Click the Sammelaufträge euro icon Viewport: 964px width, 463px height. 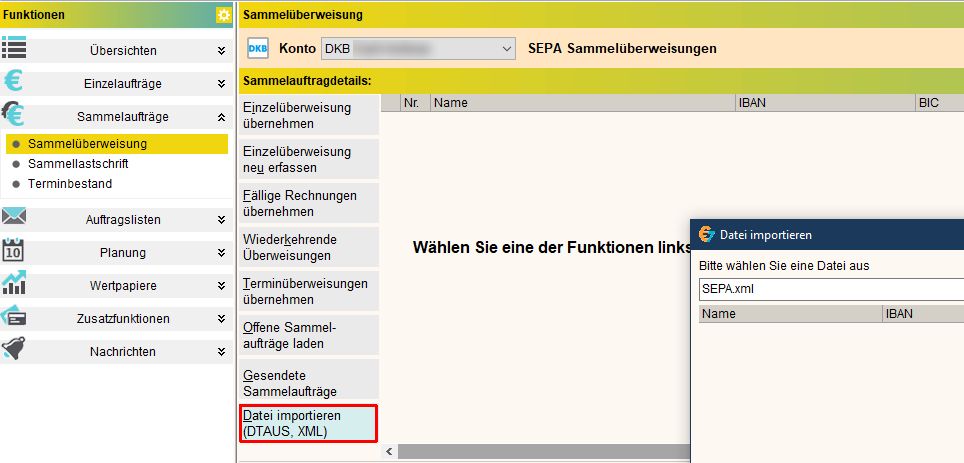(15, 115)
